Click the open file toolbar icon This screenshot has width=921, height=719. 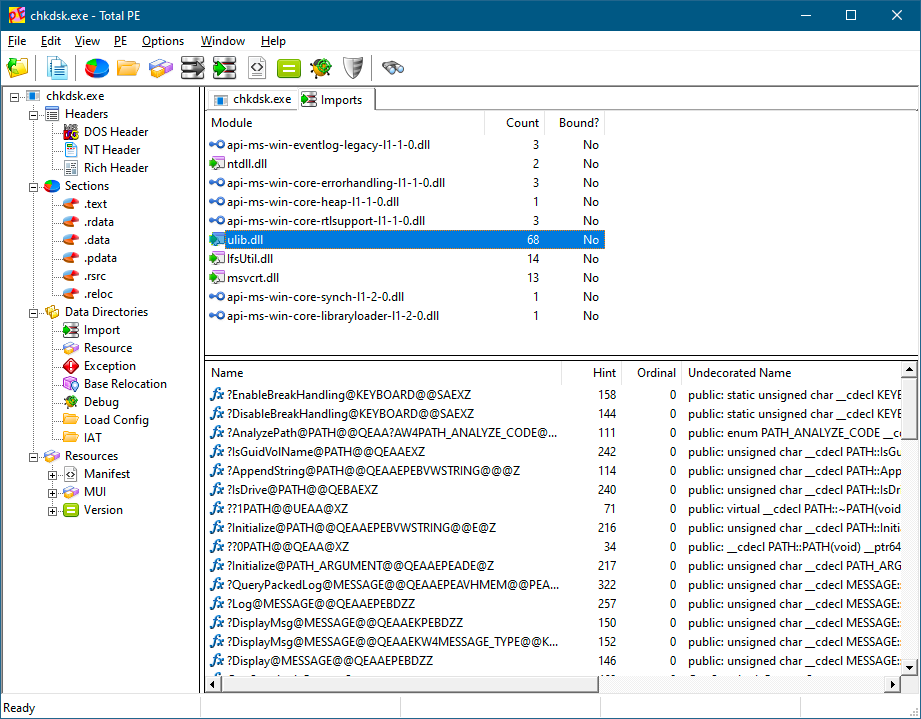pyautogui.click(x=18, y=68)
